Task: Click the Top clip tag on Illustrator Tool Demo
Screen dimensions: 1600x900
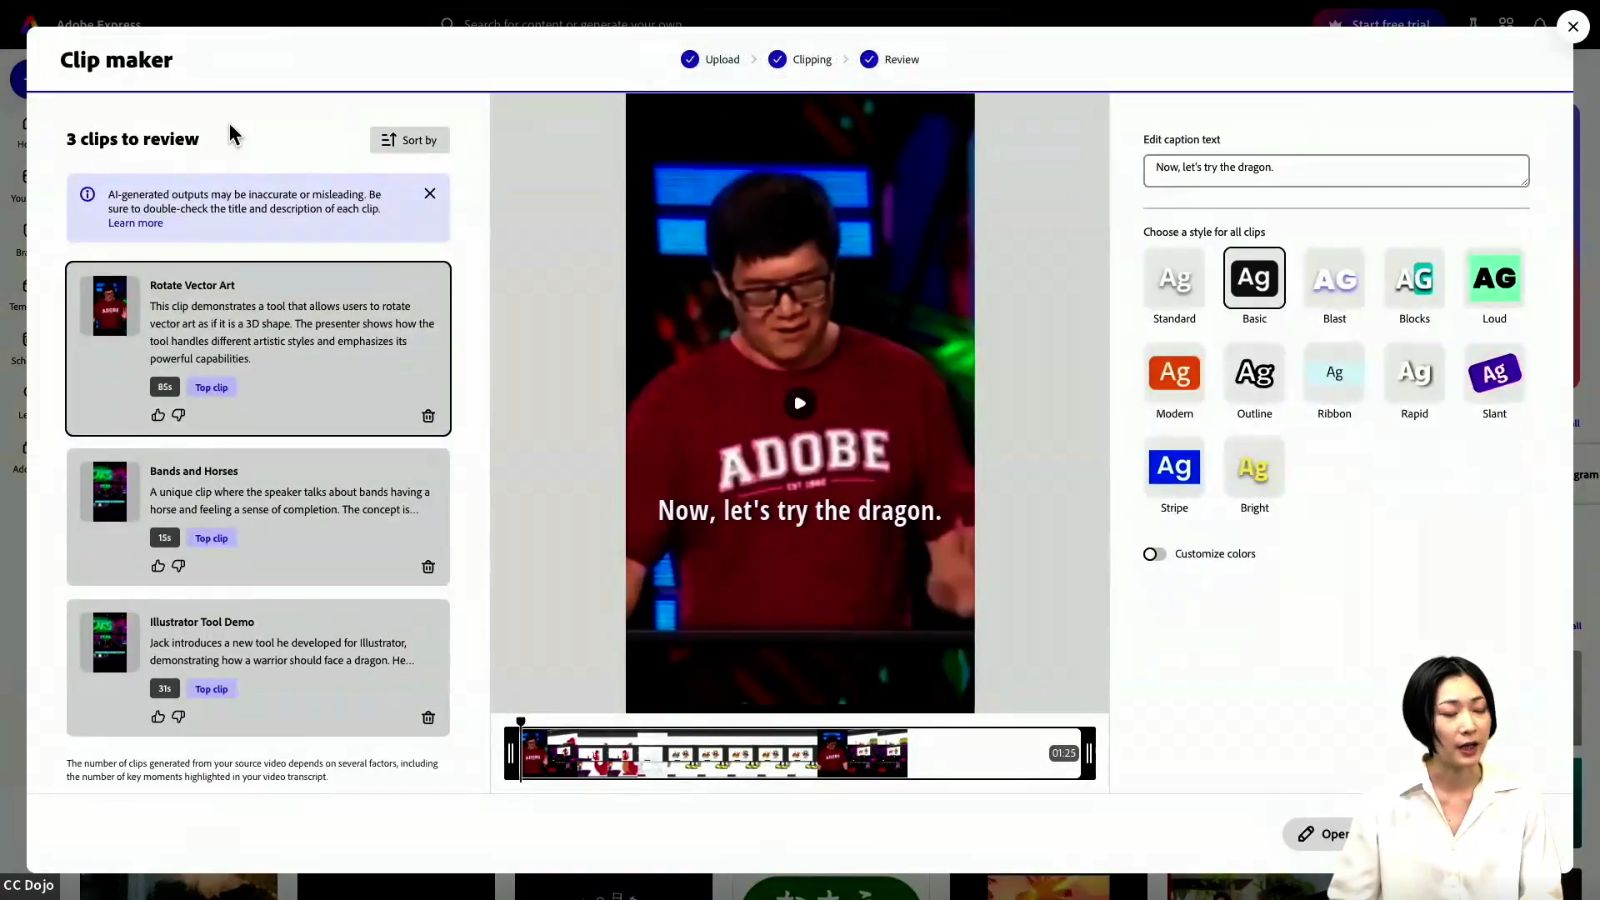Action: tap(211, 689)
